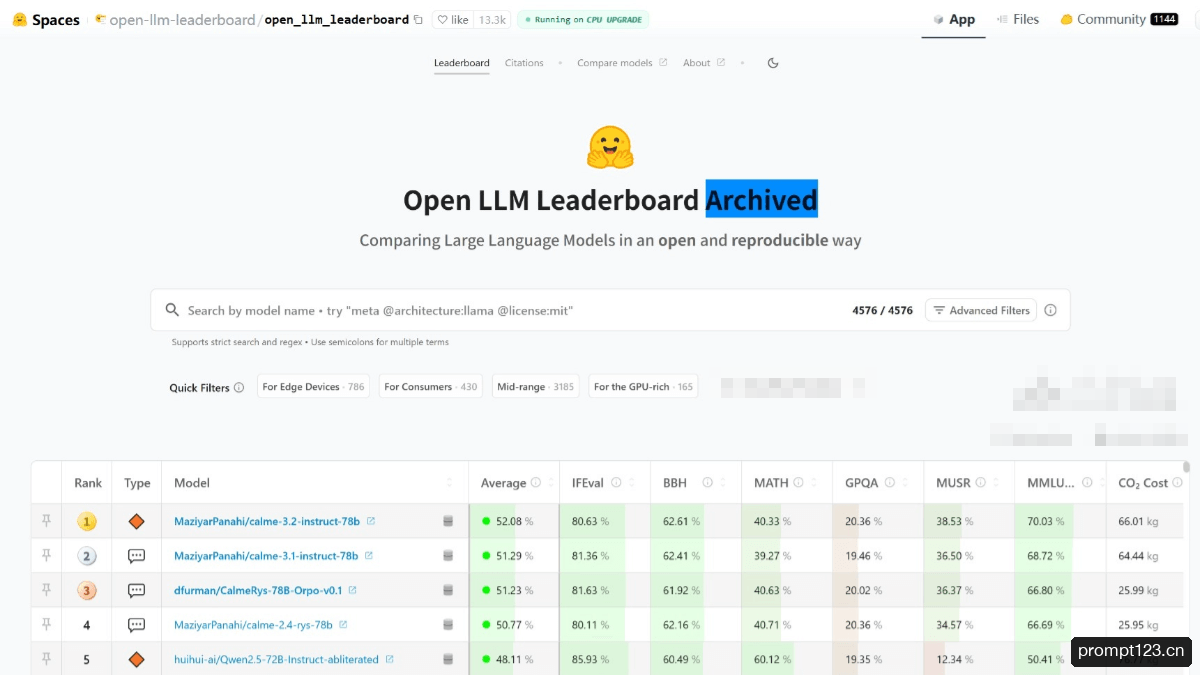
Task: Pin the calme-3.1-instruct-78b row
Action: [x=46, y=555]
